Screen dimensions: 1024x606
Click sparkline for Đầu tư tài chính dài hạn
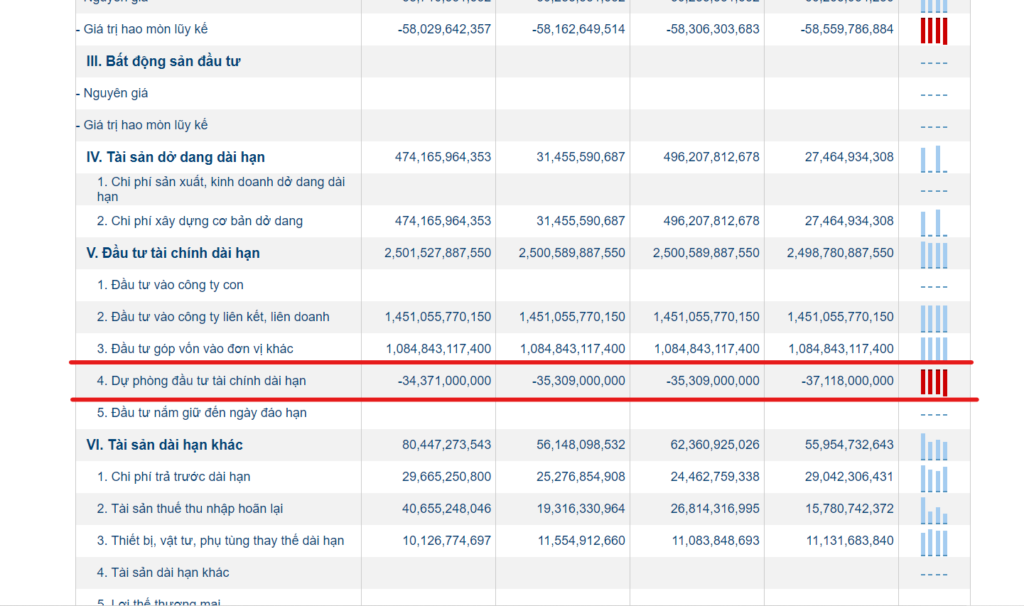coord(934,255)
